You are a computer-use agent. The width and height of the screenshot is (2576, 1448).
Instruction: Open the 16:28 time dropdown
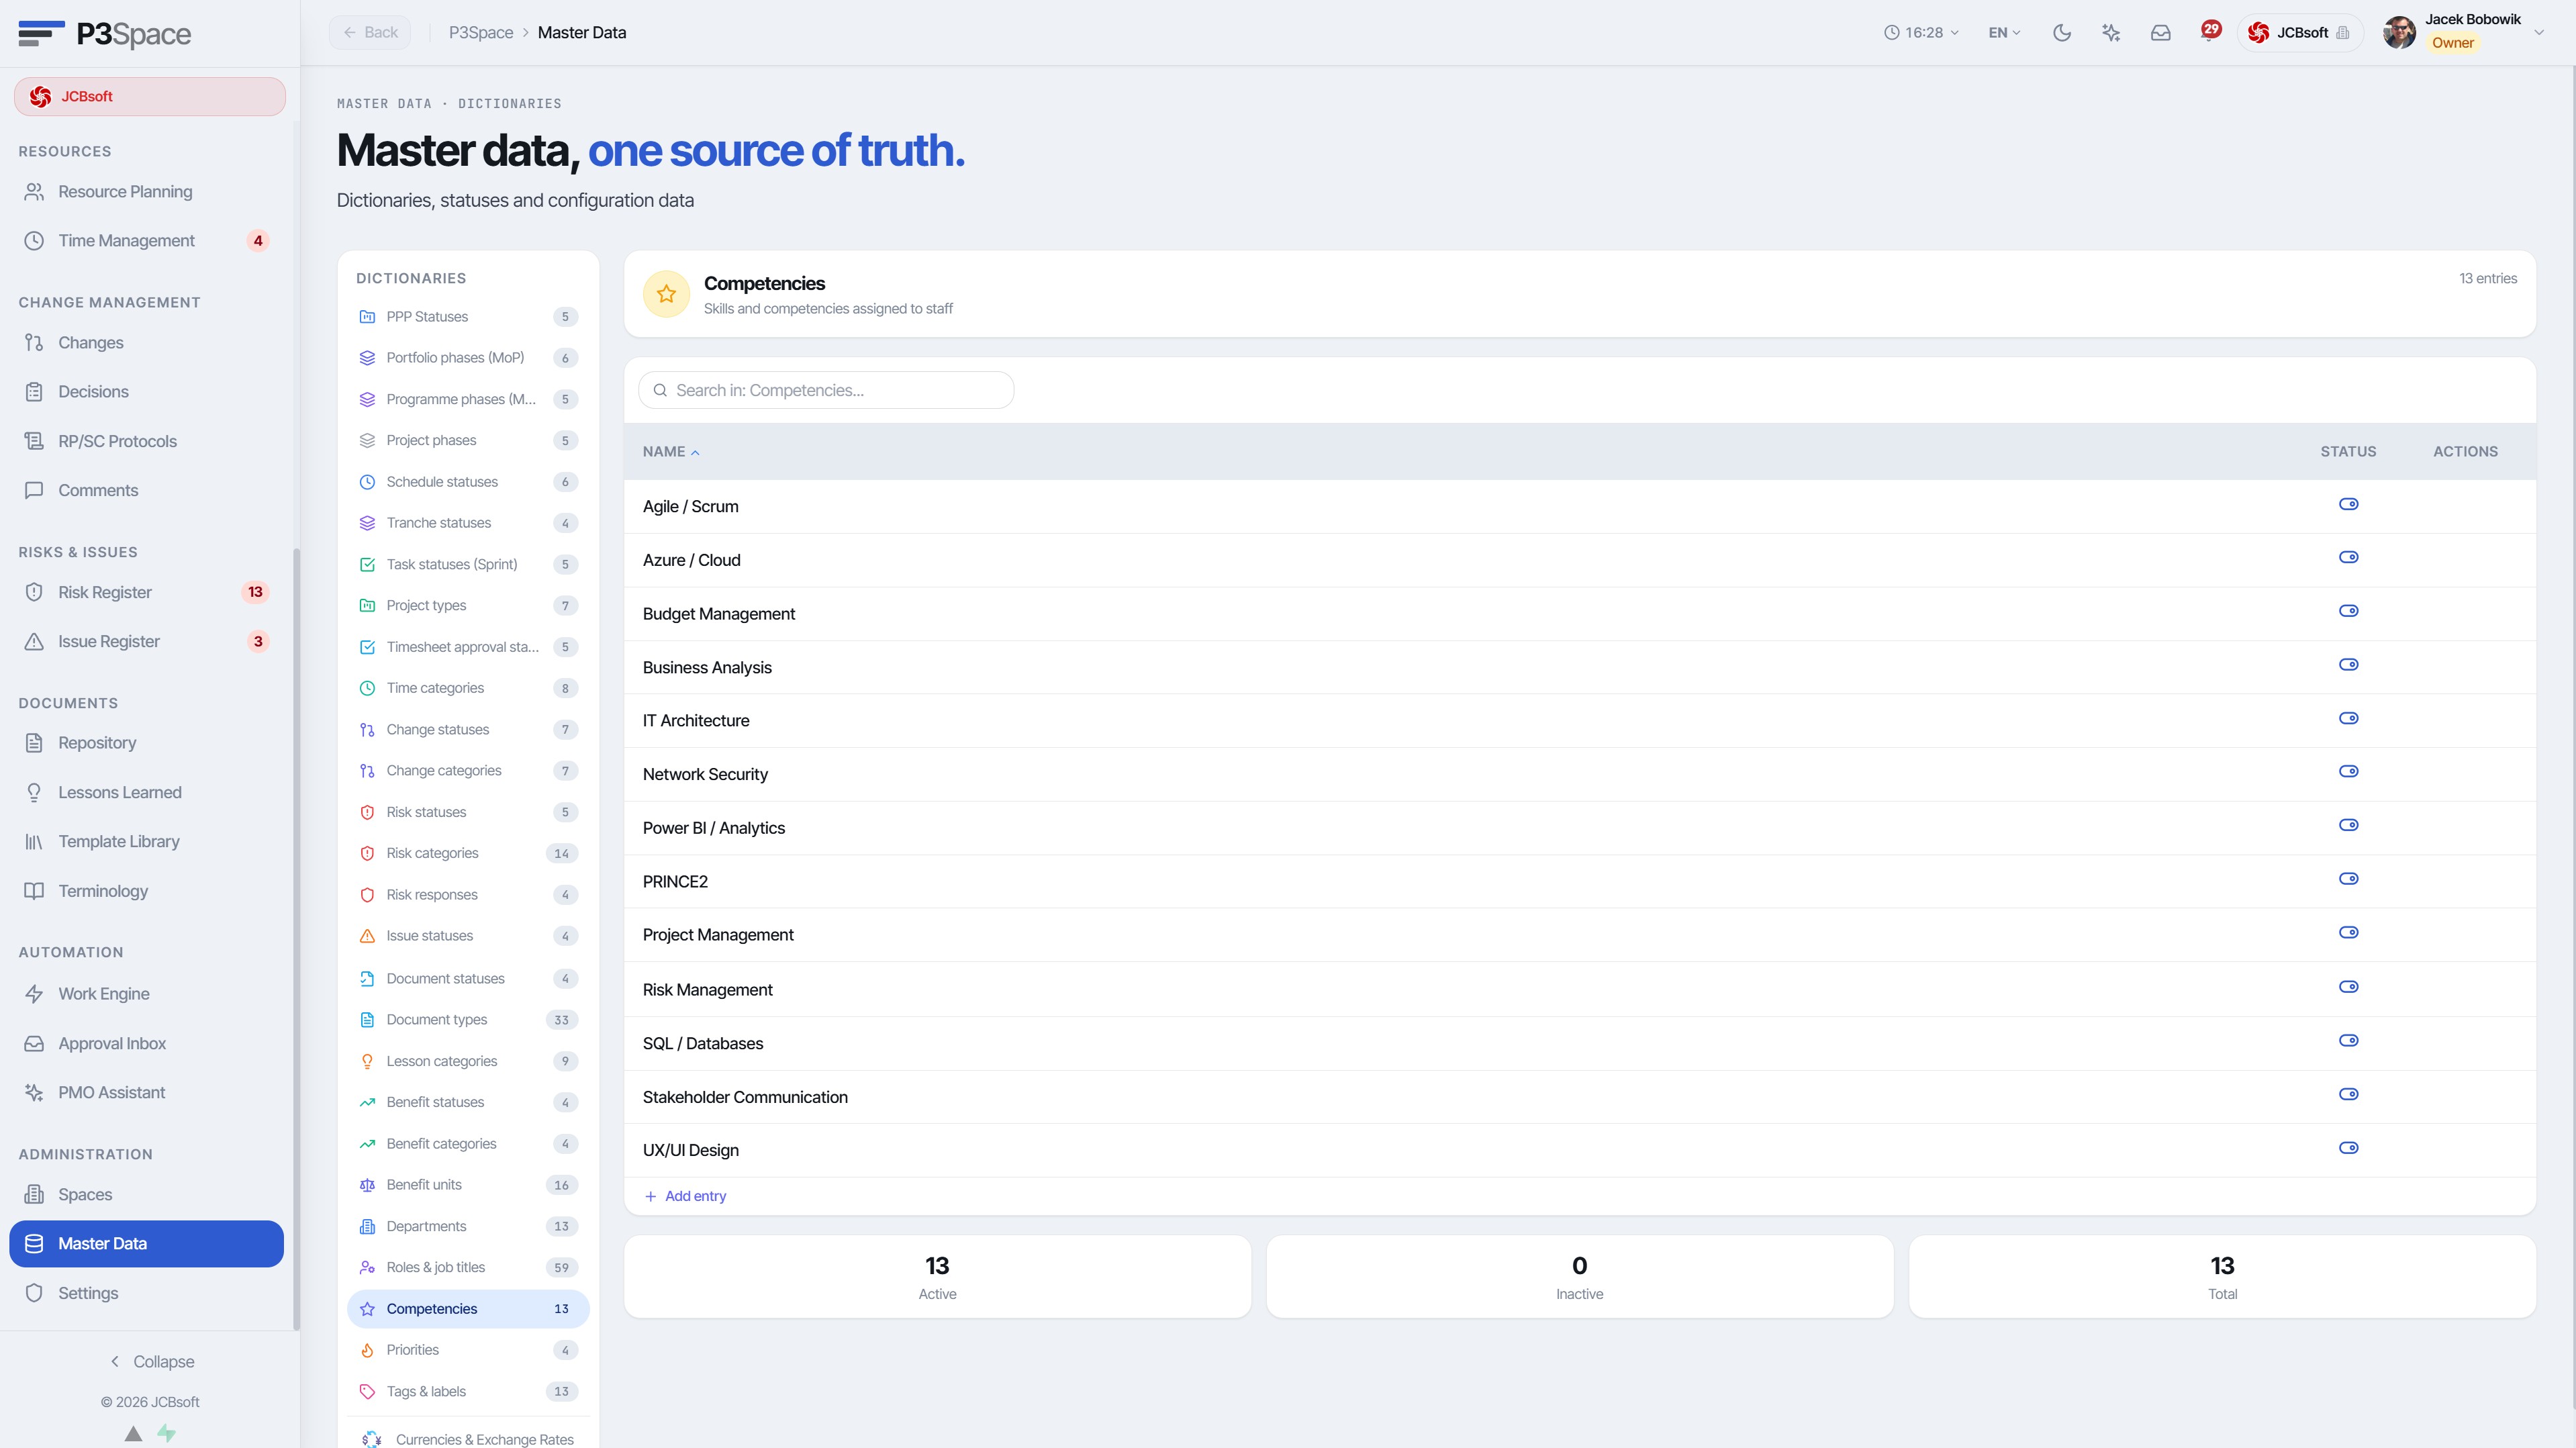[x=1921, y=32]
